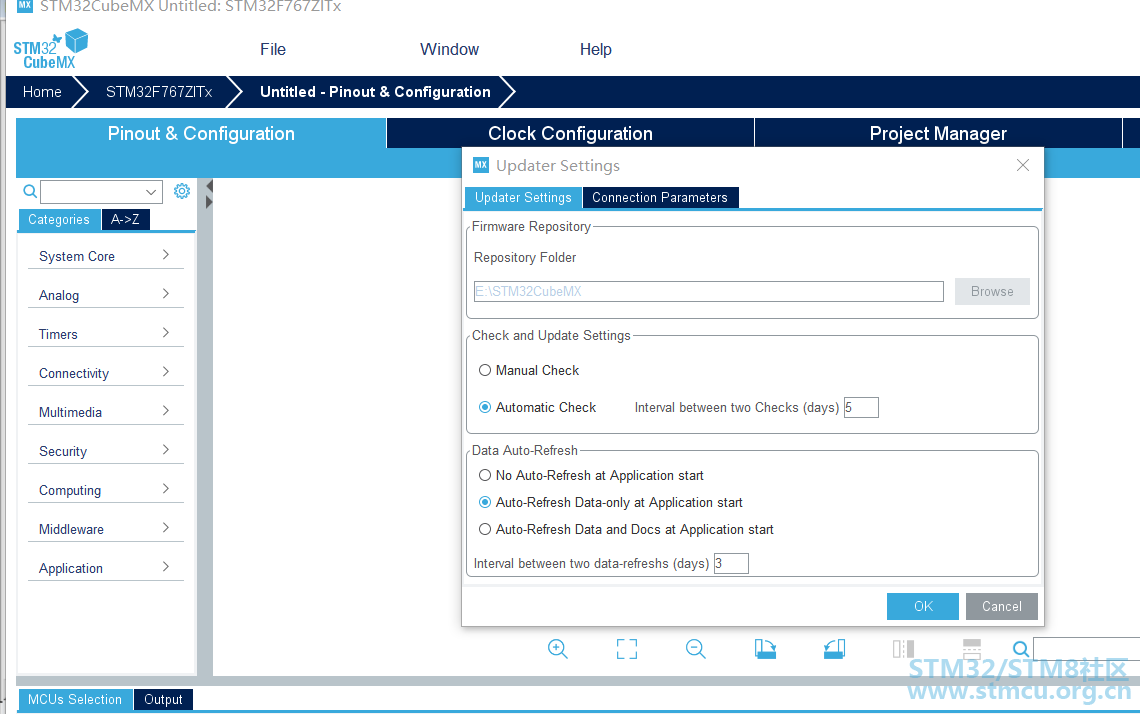Click the vertical split view icon

903,649
